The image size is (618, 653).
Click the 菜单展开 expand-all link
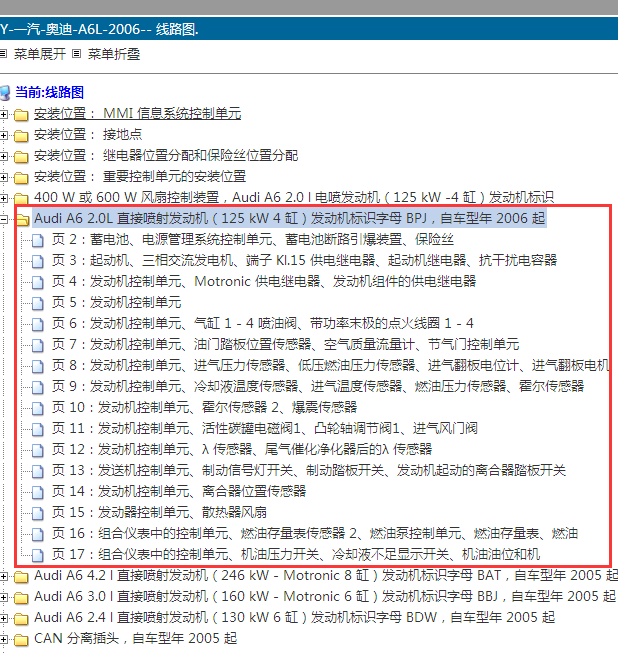40,54
